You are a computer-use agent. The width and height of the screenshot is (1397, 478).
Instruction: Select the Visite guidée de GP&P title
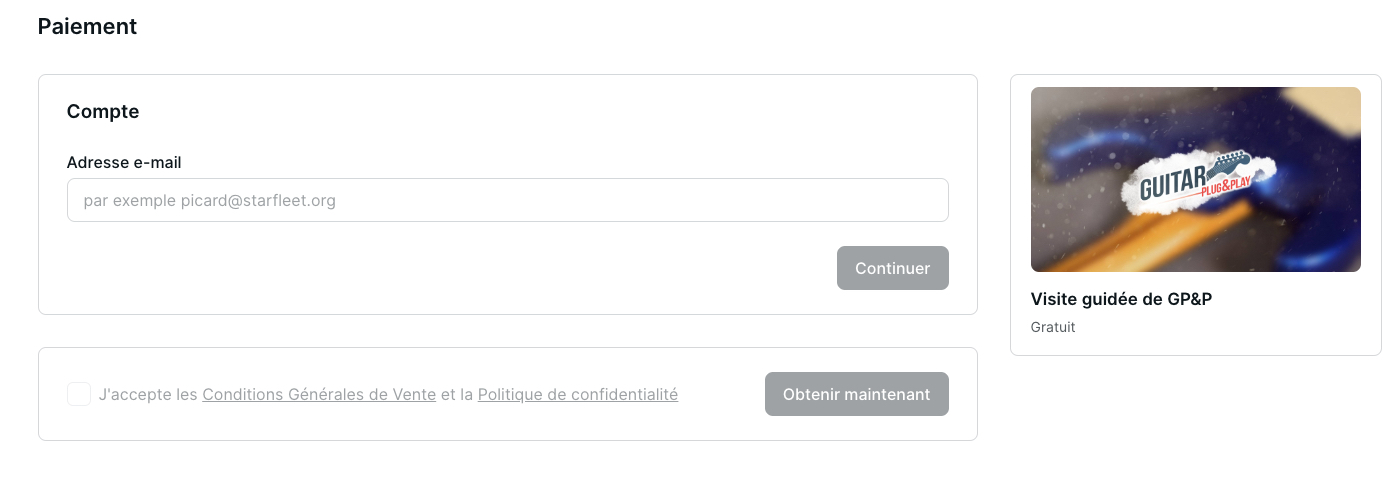[1121, 299]
